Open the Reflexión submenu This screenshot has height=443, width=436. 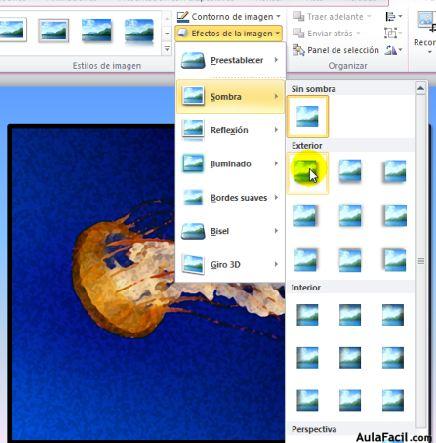click(x=230, y=130)
